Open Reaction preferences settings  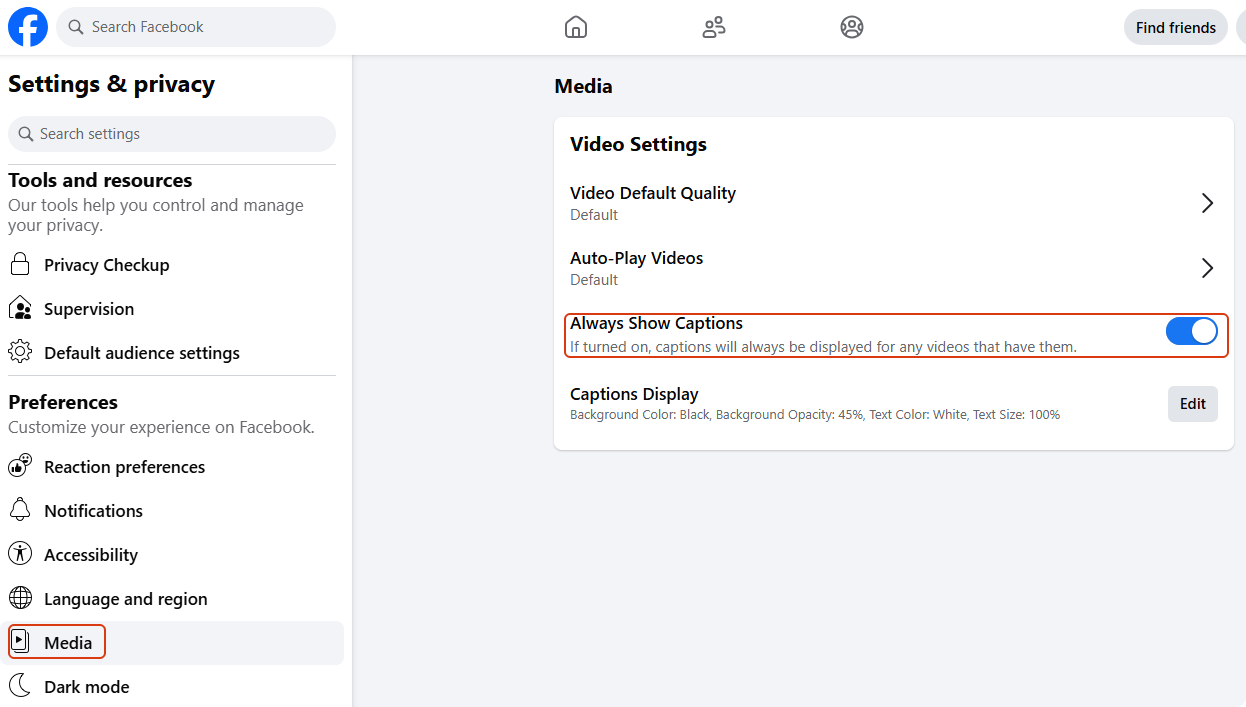tap(124, 467)
